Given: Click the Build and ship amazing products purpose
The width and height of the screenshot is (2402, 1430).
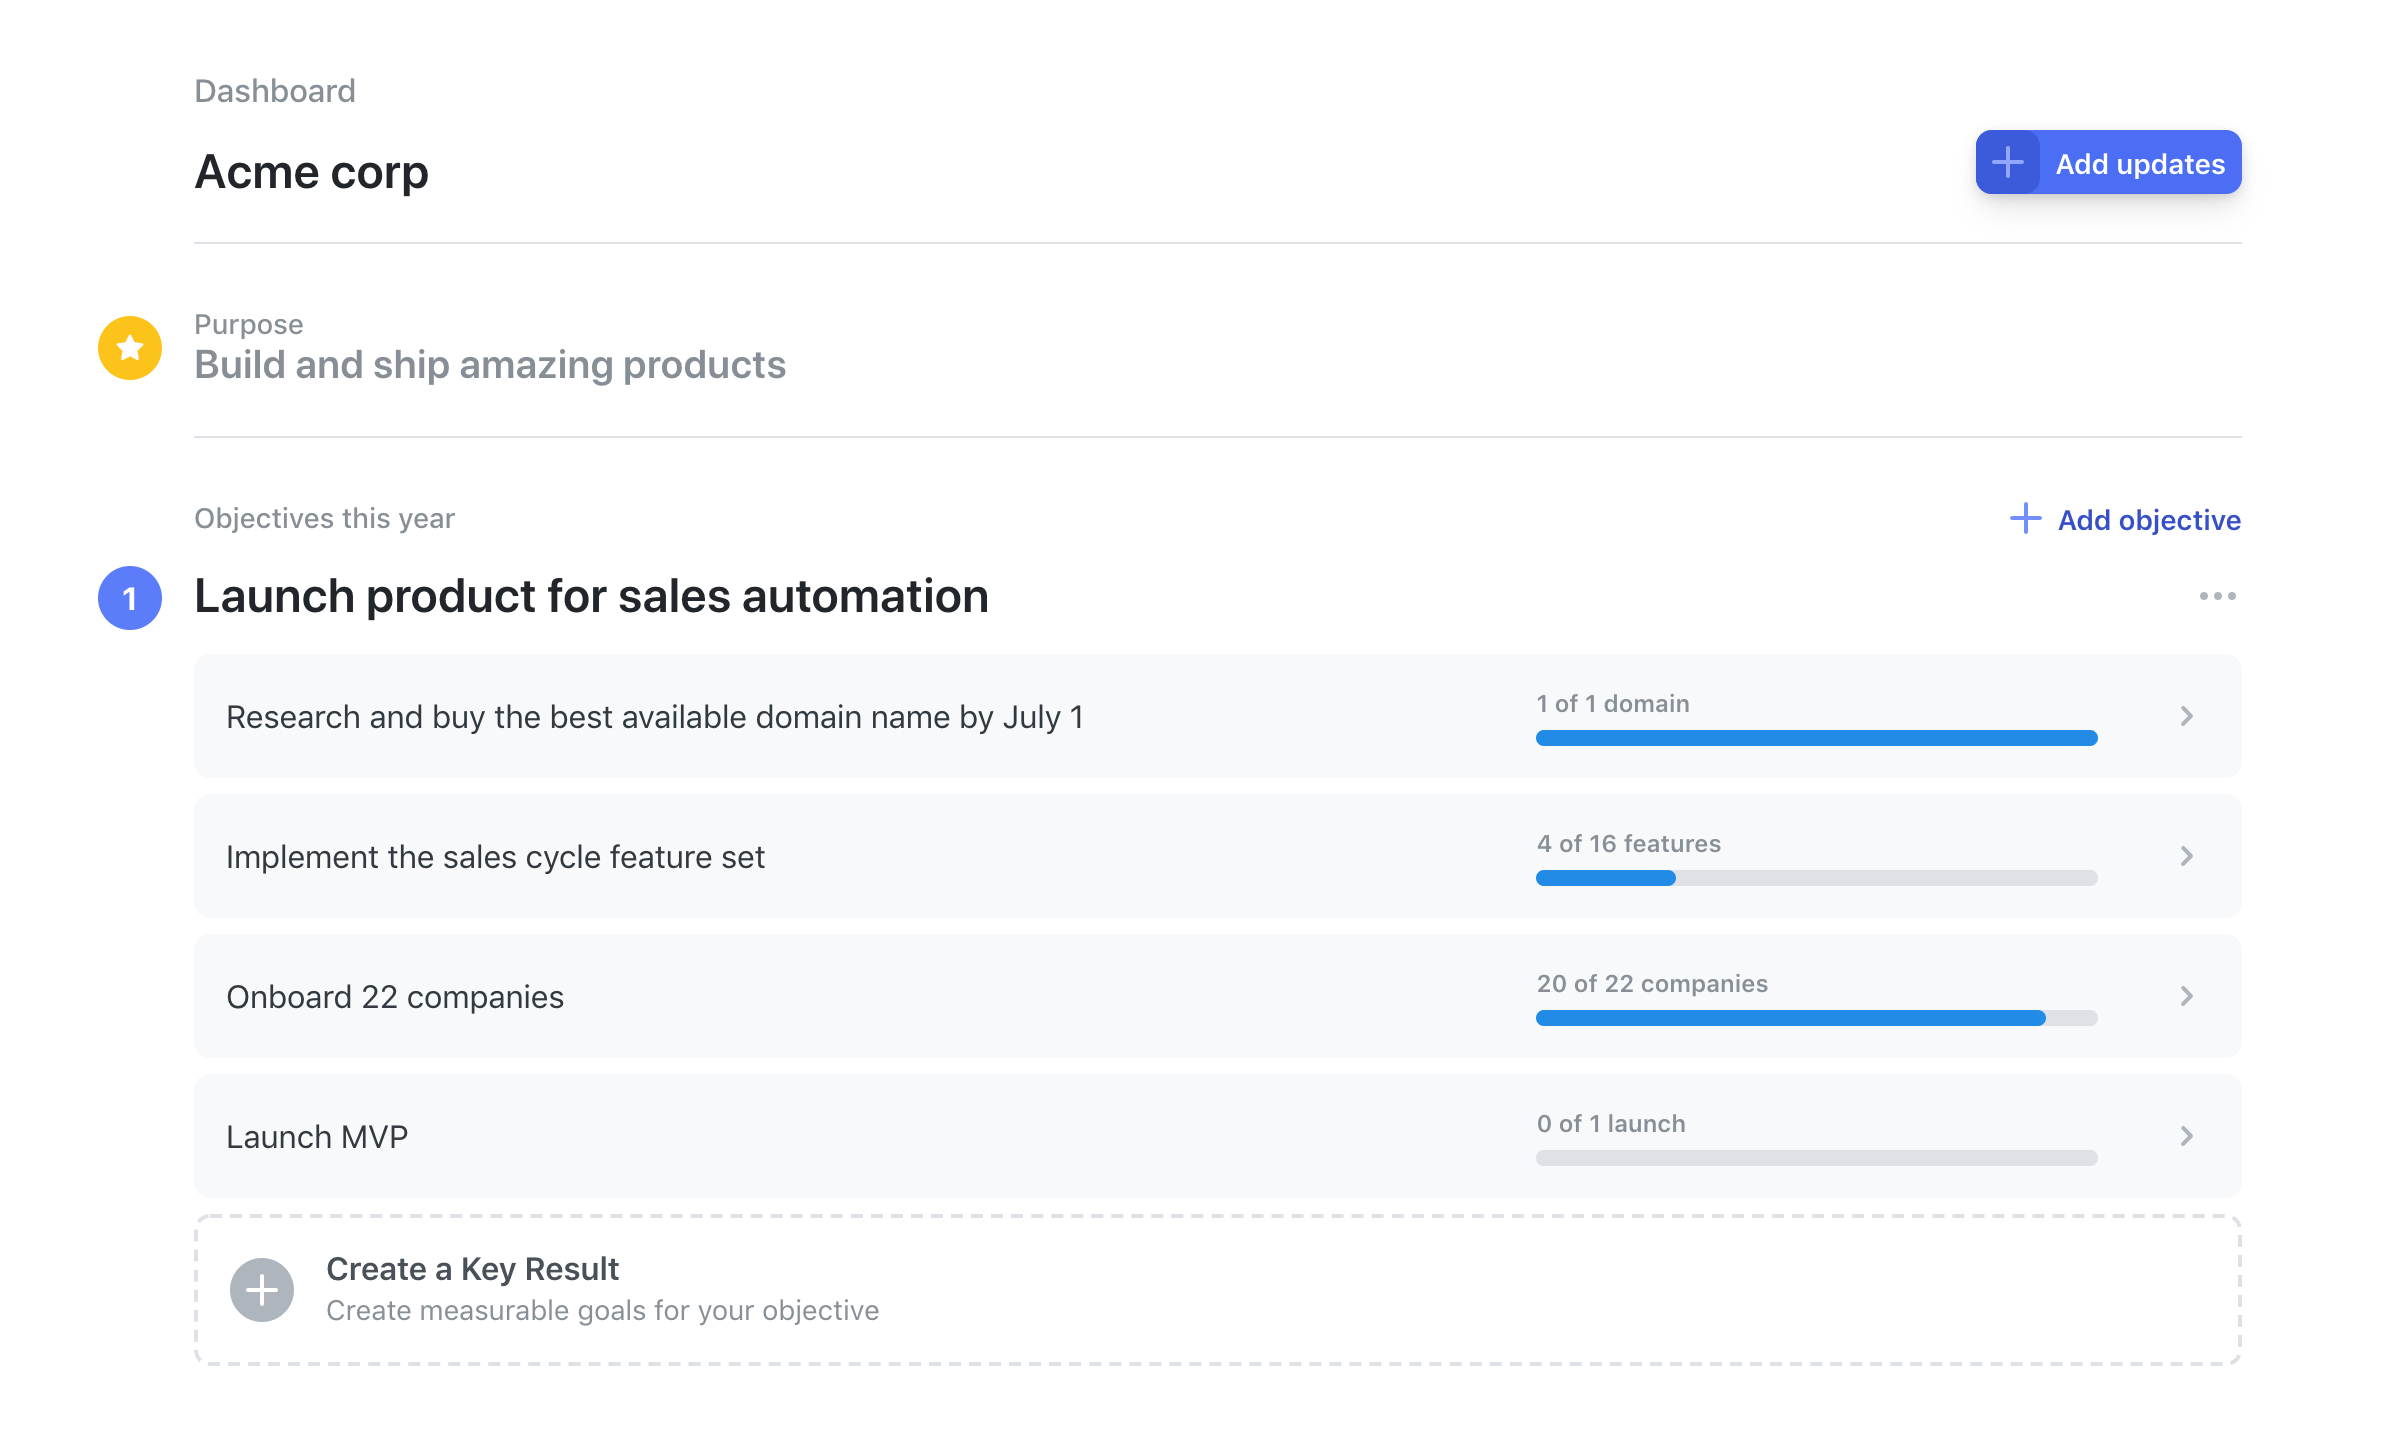Looking at the screenshot, I should pyautogui.click(x=490, y=365).
